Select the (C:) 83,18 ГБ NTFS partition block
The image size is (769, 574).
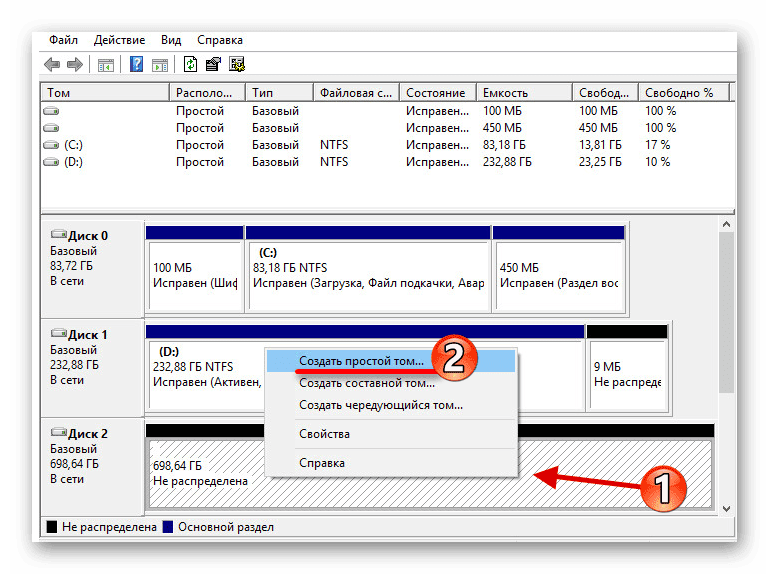(368, 269)
